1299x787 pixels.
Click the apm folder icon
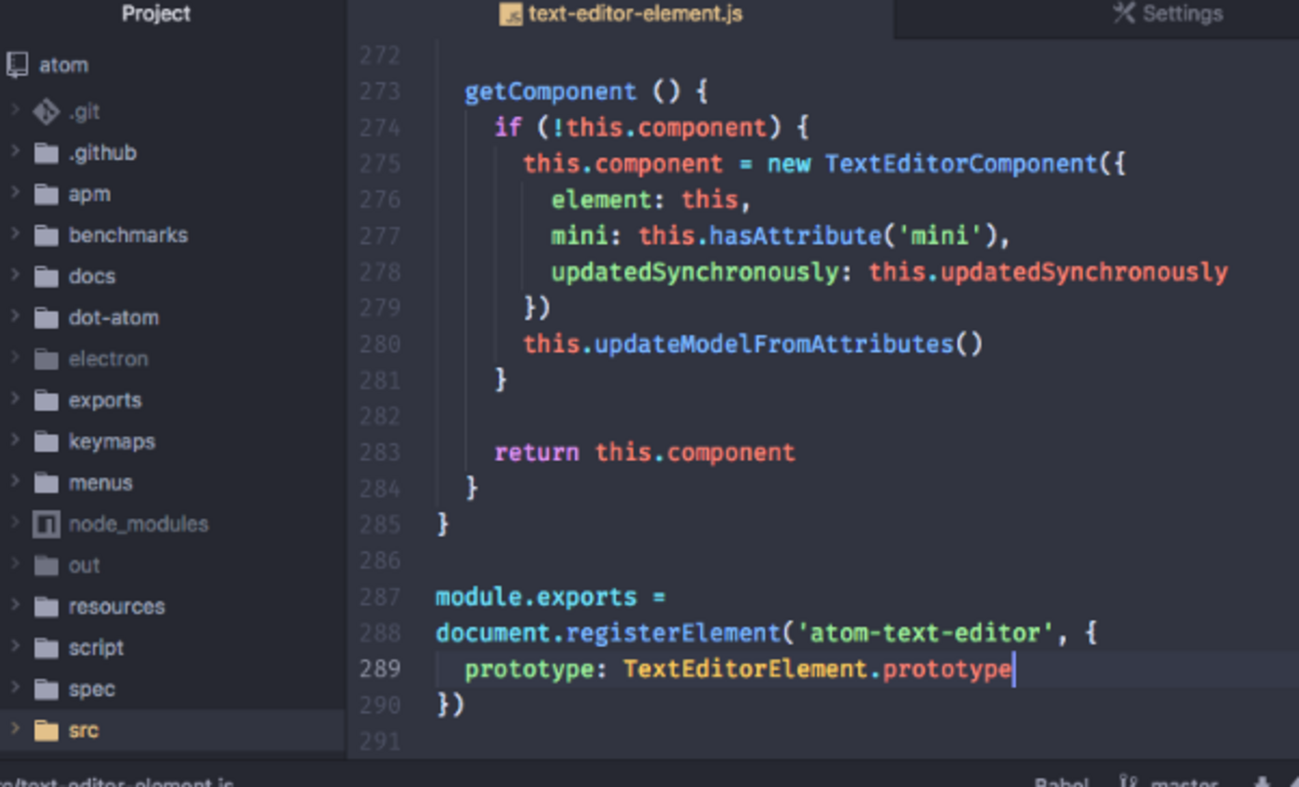click(x=46, y=194)
